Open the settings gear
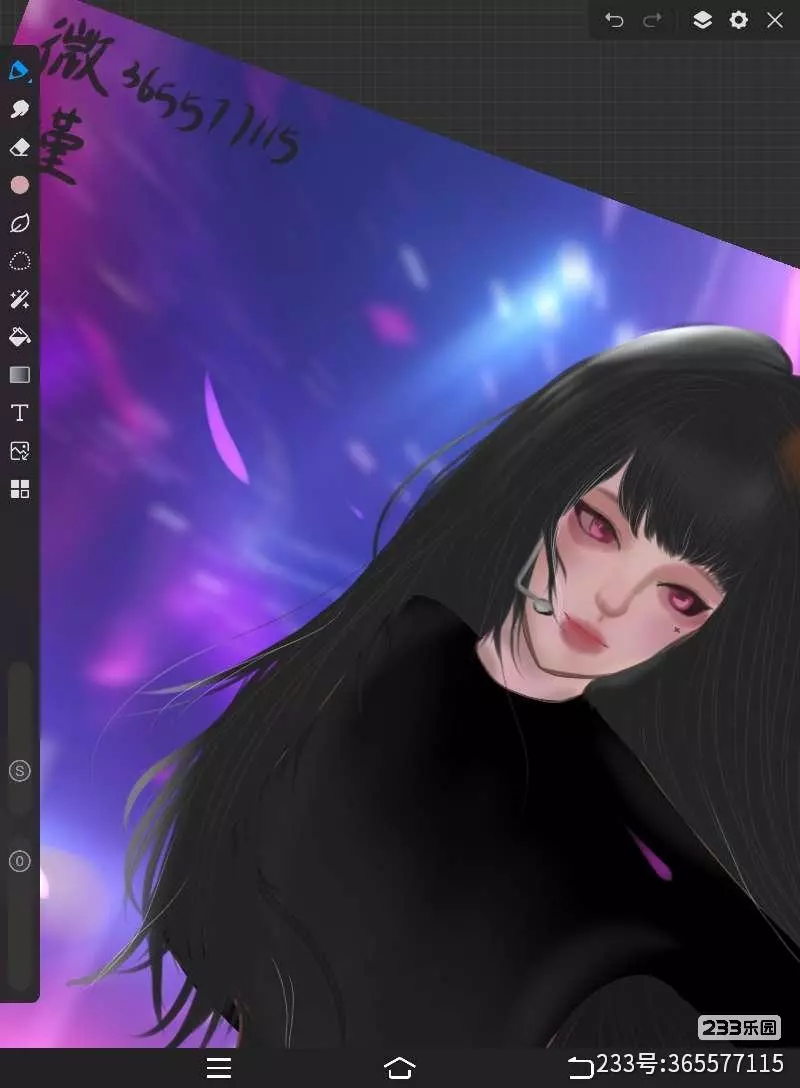Viewport: 800px width, 1088px height. point(739,20)
